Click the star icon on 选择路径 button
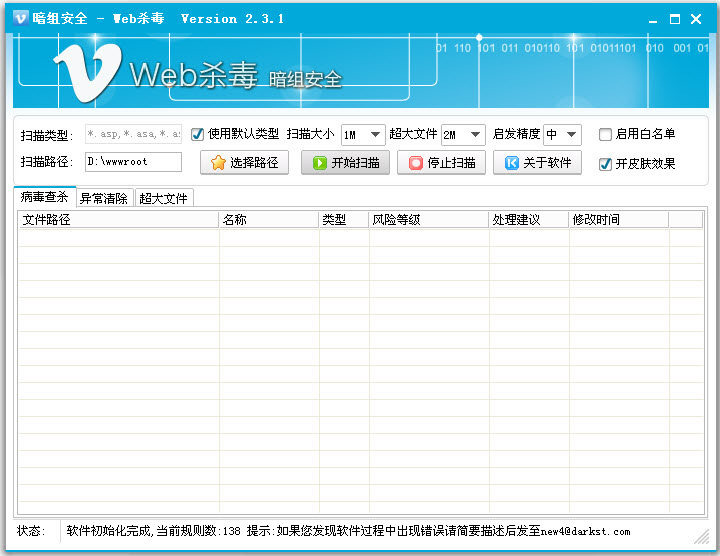The height and width of the screenshot is (556, 720). pyautogui.click(x=218, y=163)
